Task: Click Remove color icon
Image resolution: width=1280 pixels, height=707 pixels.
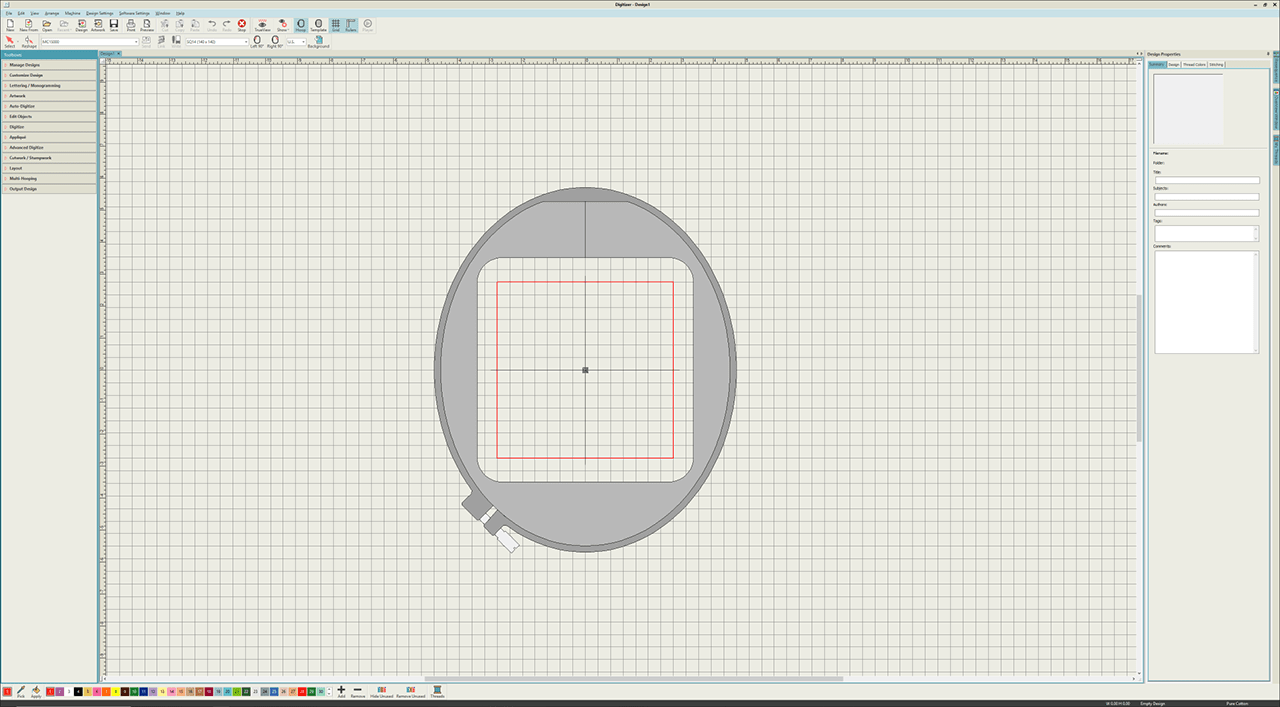Action: [358, 691]
